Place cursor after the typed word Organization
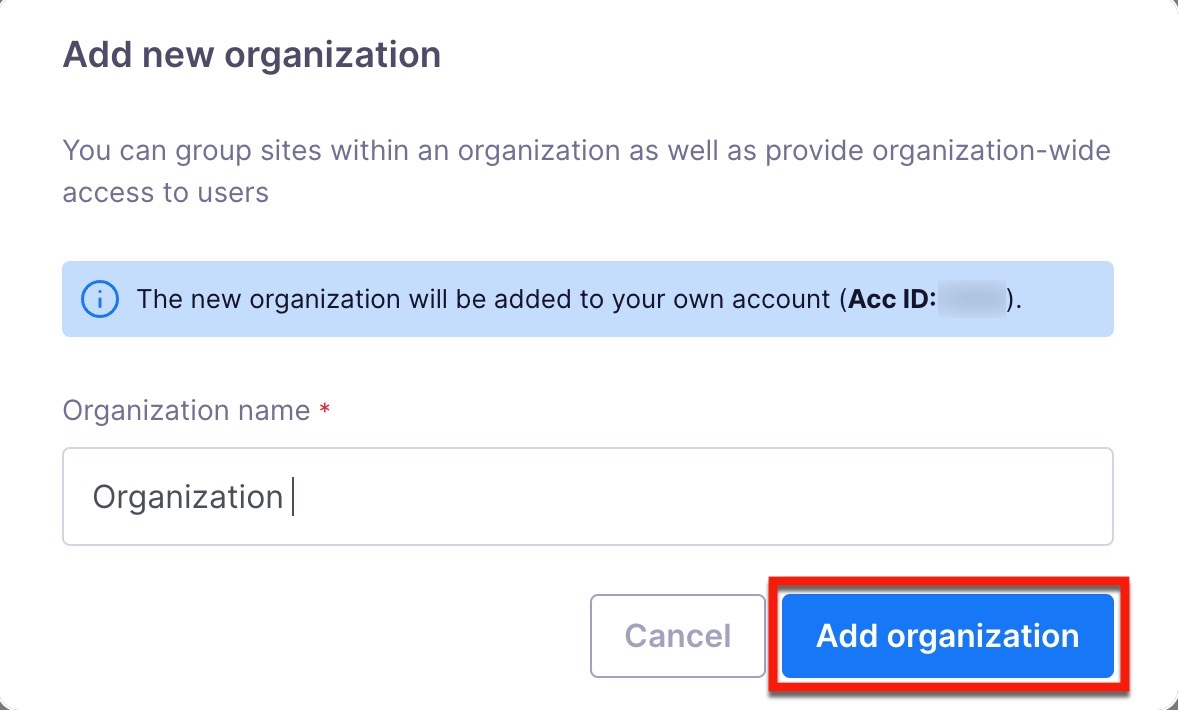 tap(291, 496)
